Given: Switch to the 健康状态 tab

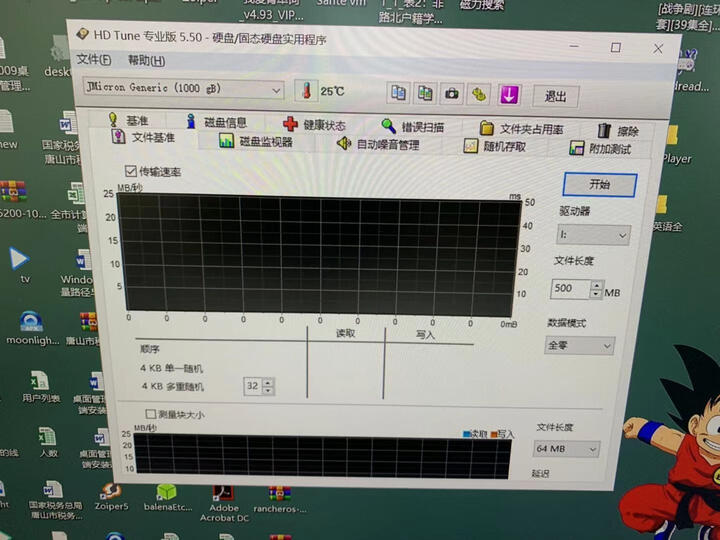Looking at the screenshot, I should [x=315, y=124].
